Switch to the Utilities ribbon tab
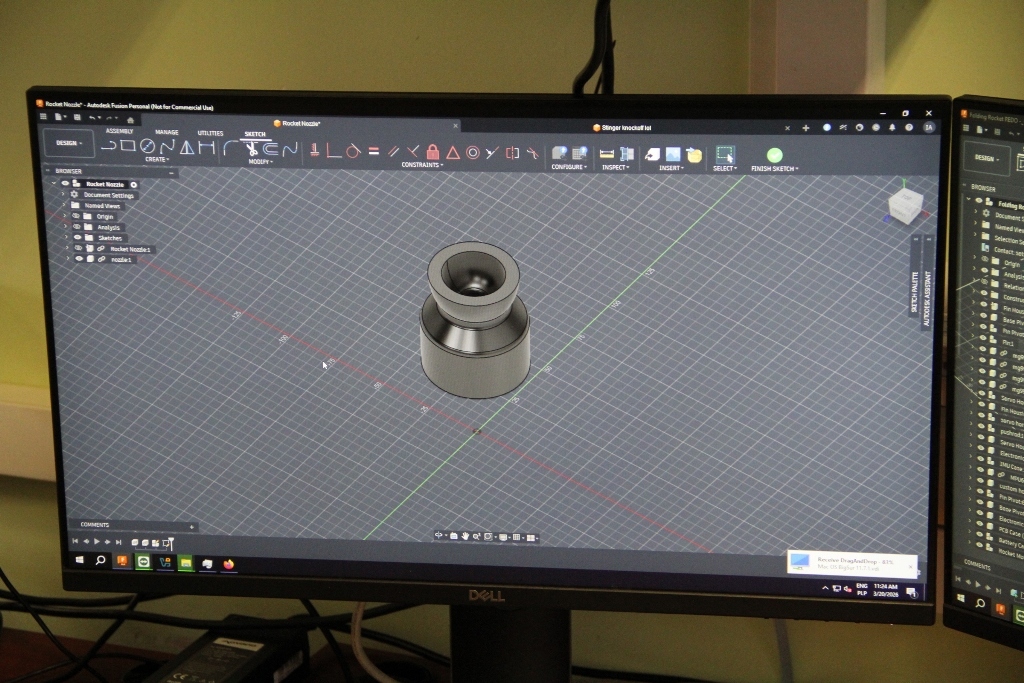This screenshot has height=683, width=1024. (x=210, y=132)
